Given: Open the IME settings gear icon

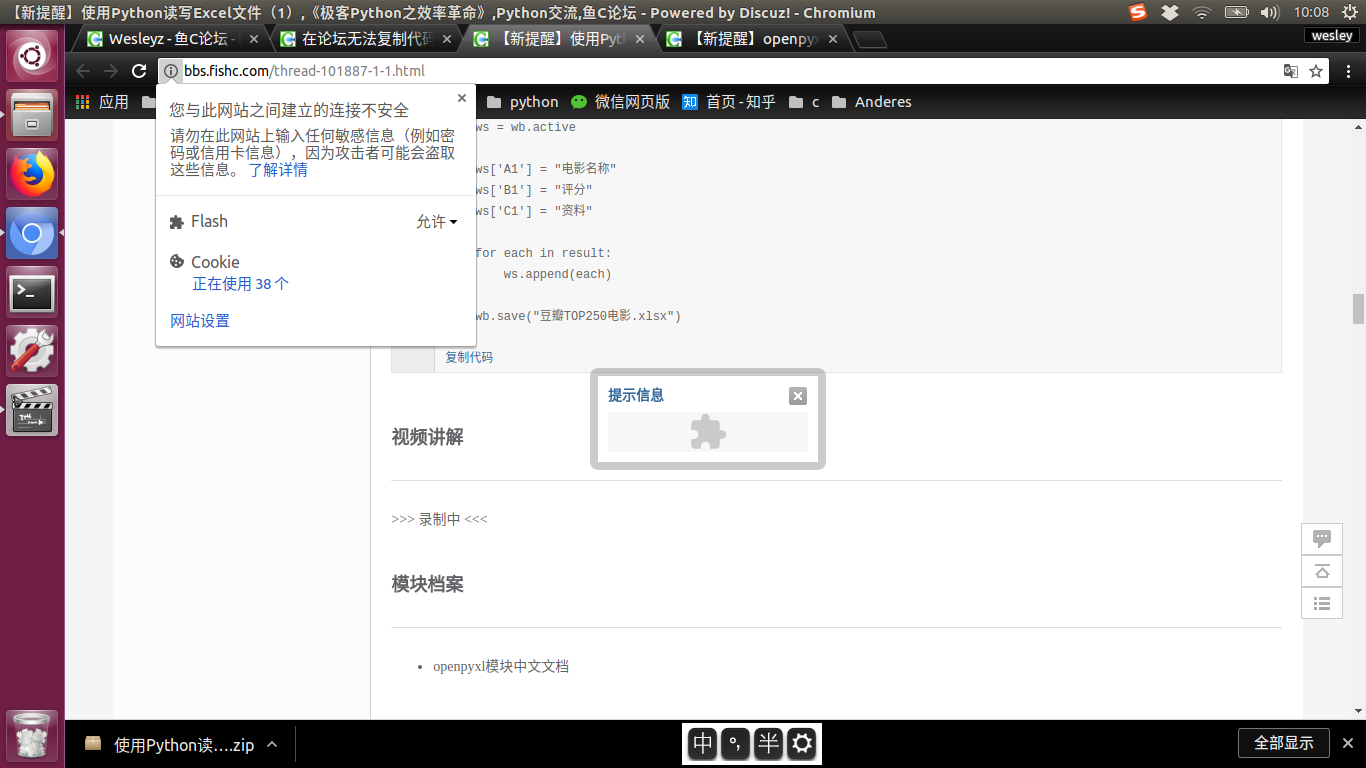Looking at the screenshot, I should [801, 744].
